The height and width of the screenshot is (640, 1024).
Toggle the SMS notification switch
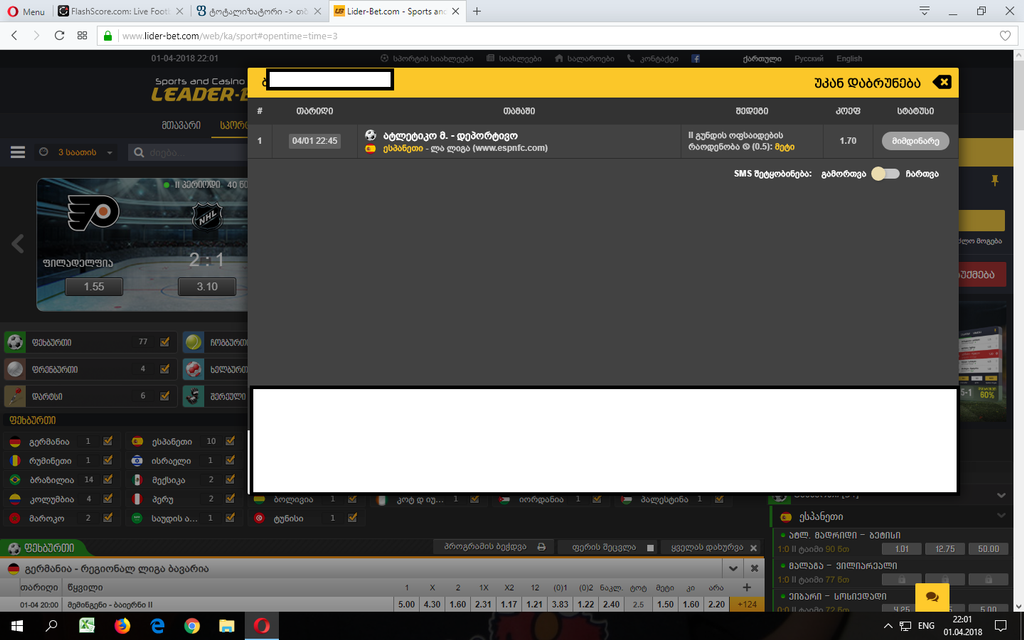tap(886, 174)
